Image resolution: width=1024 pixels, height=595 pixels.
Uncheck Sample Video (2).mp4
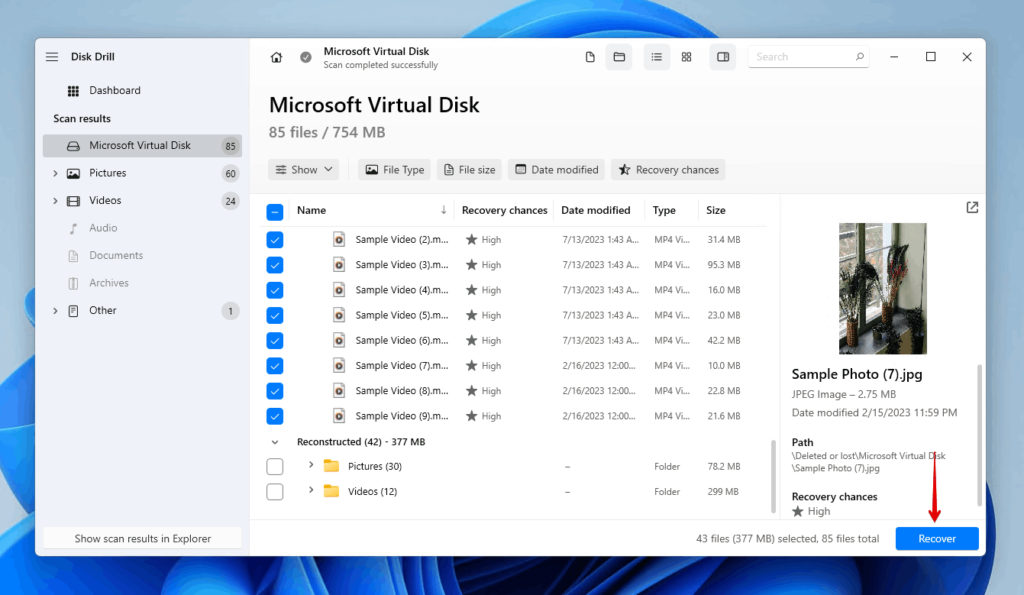click(x=275, y=239)
